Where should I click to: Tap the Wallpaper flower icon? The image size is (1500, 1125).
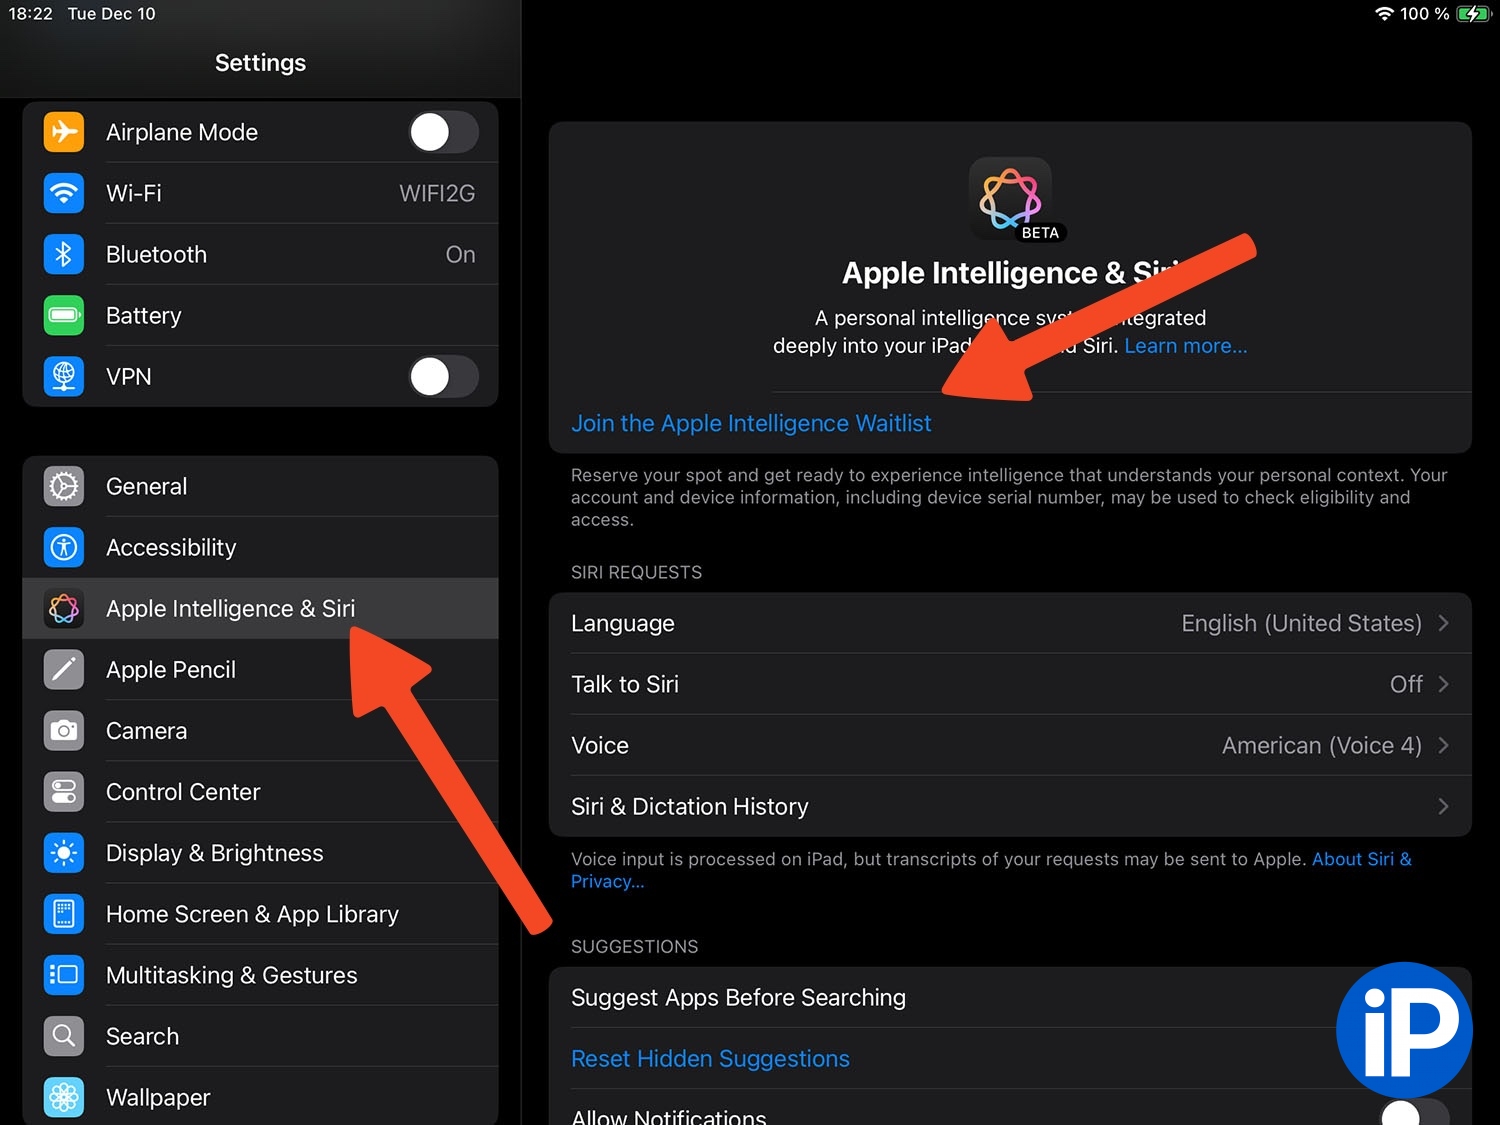tap(64, 1096)
